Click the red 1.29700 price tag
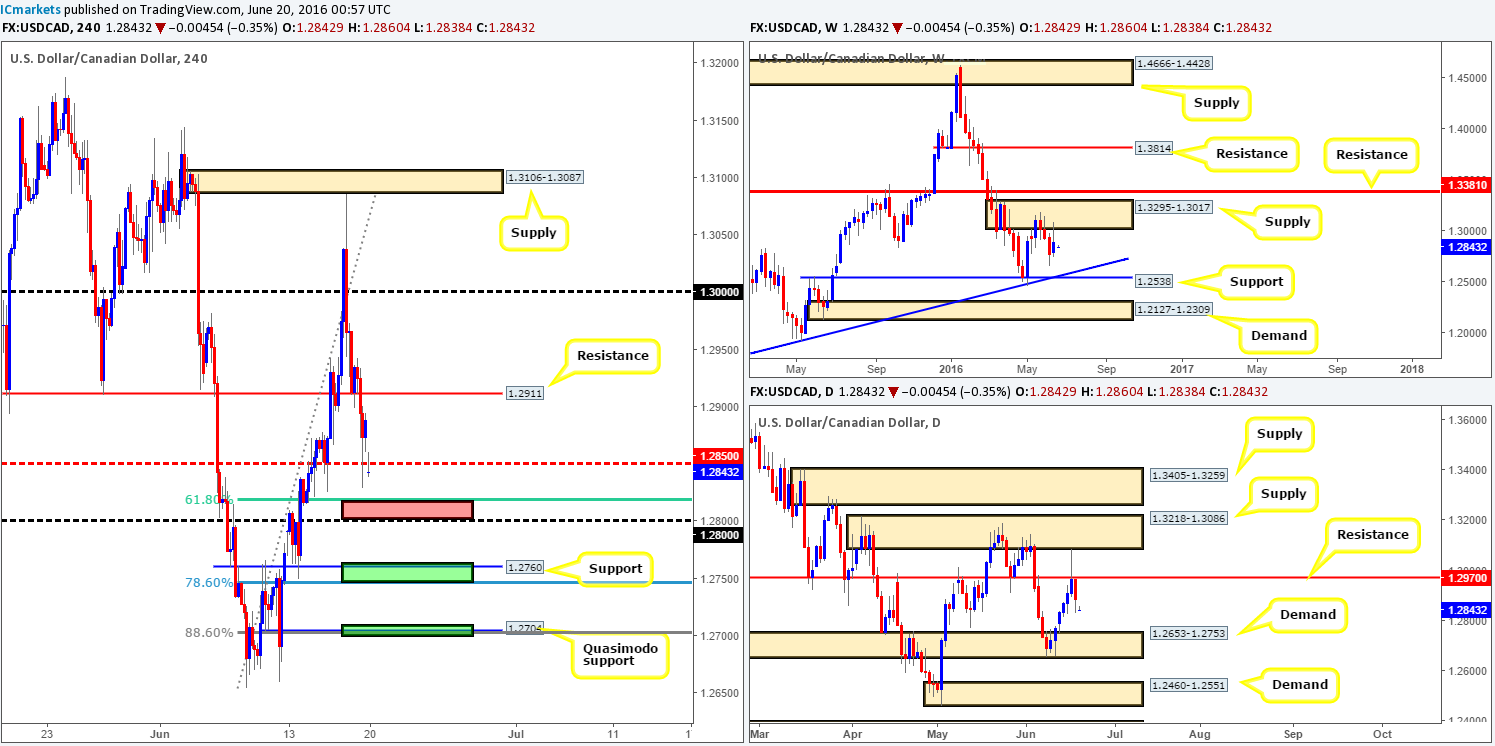The image size is (1495, 746). (x=1465, y=577)
